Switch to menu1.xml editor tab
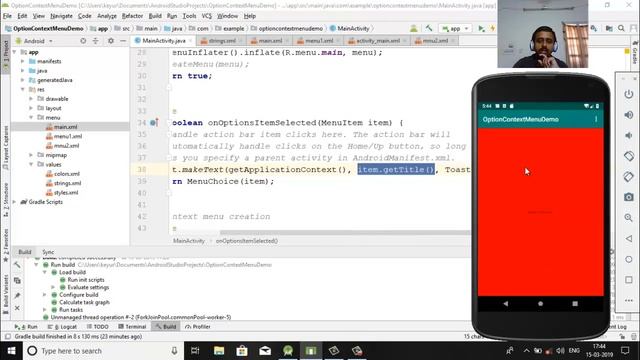This screenshot has width=640, height=360. tap(318, 41)
